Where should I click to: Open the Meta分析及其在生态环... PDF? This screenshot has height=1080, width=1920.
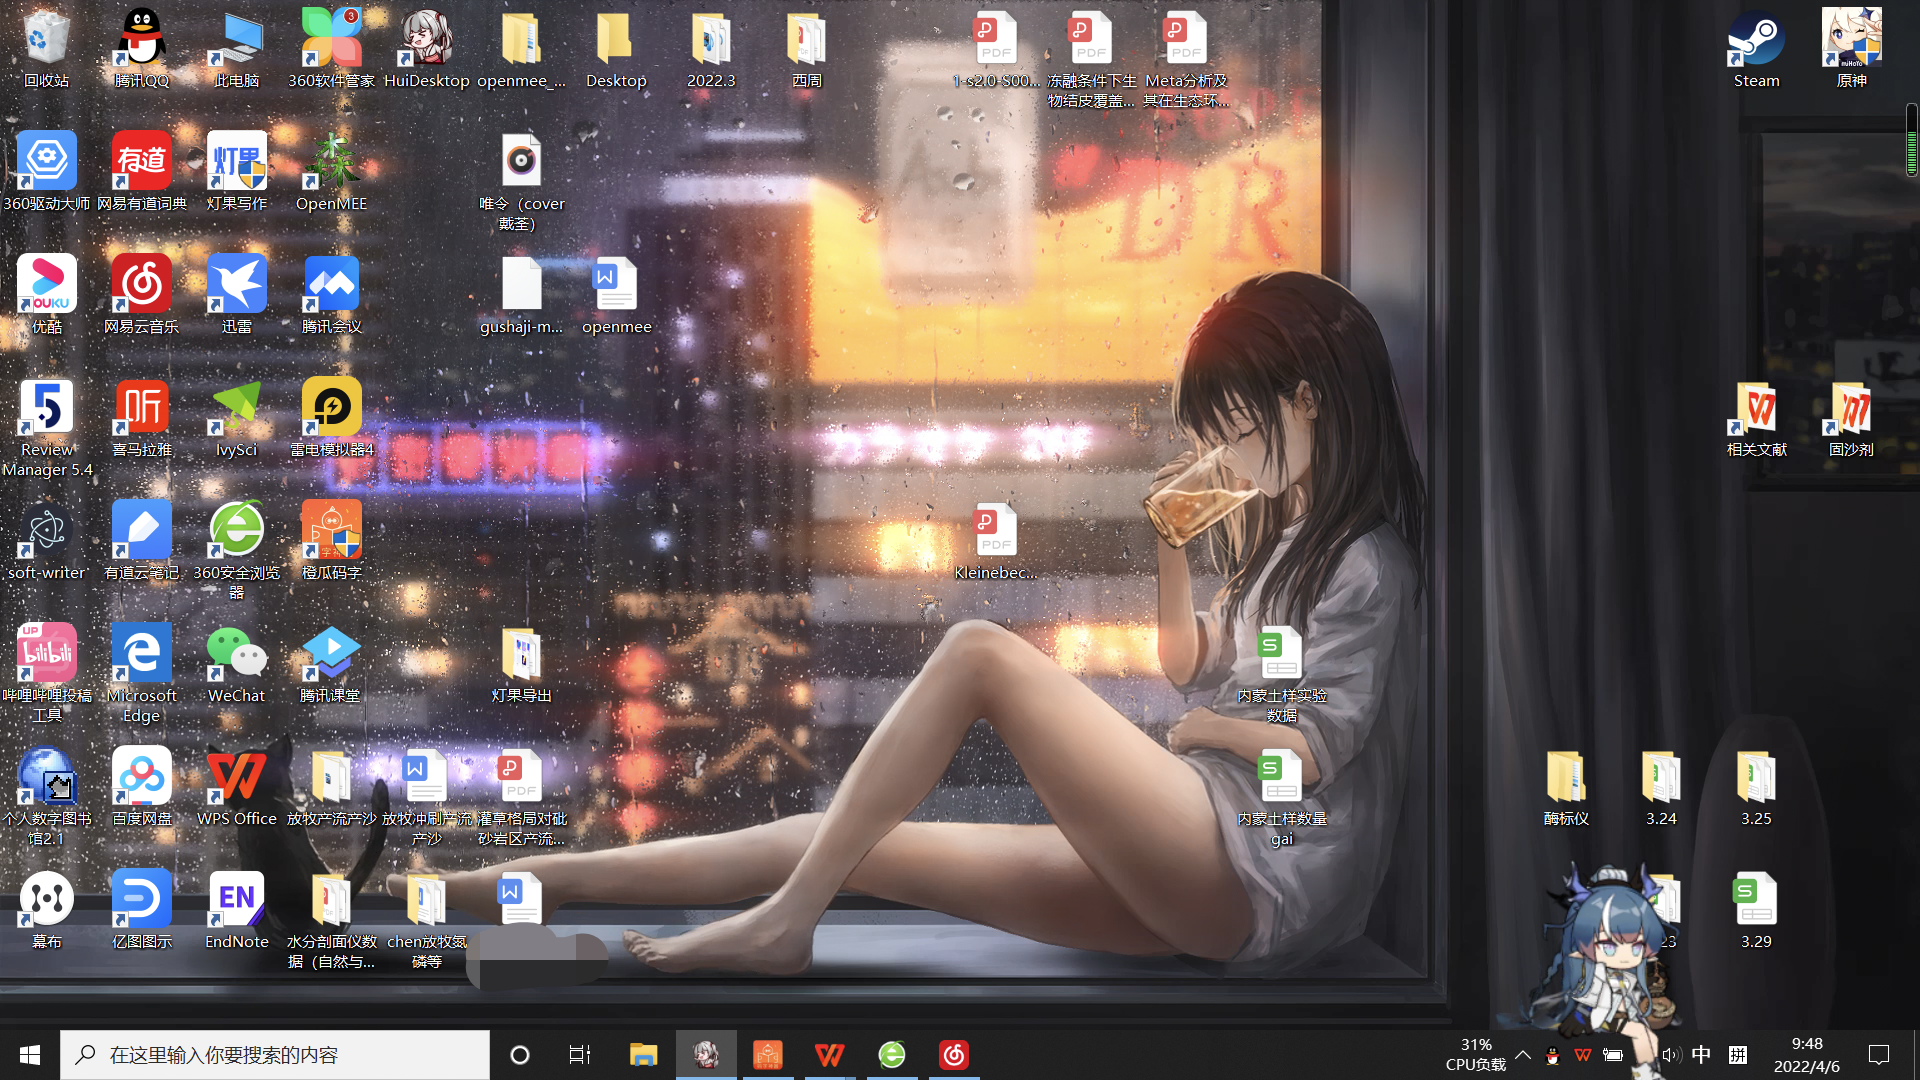(1186, 59)
